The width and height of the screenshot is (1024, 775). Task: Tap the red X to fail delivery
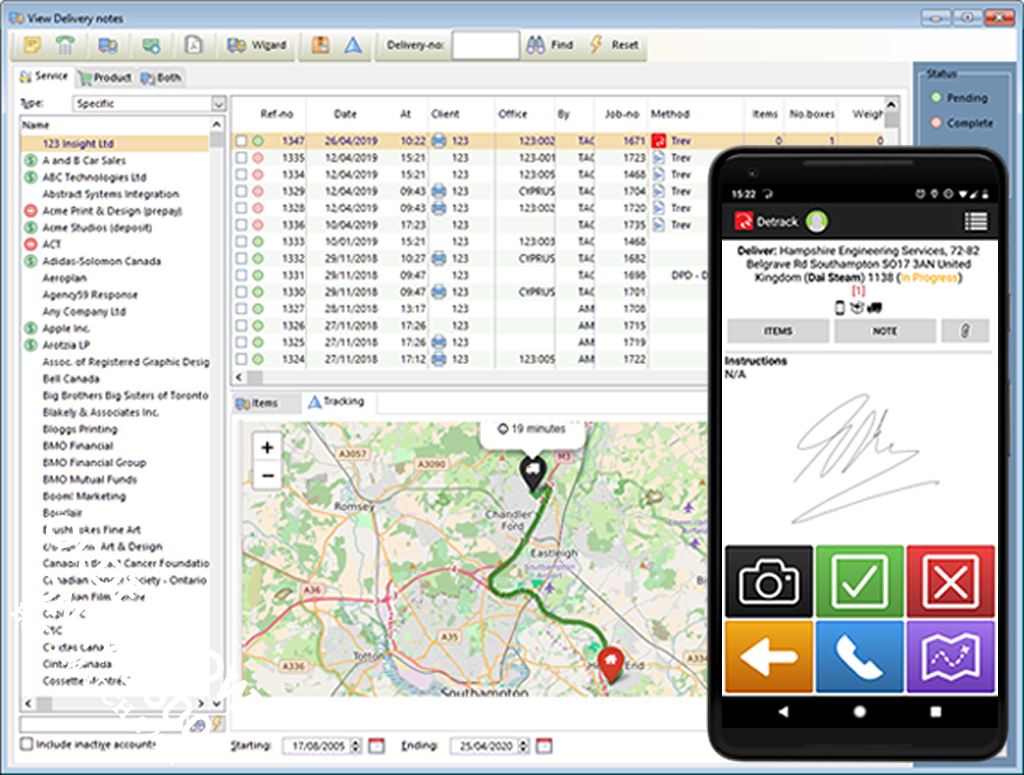[x=951, y=580]
